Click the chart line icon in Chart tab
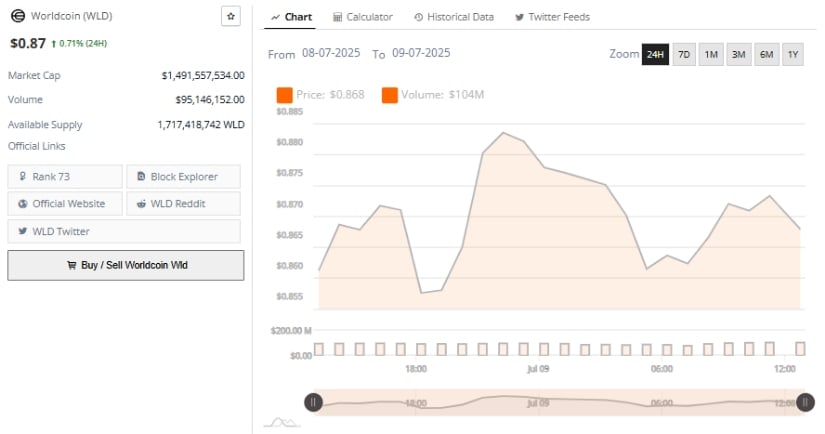Image resolution: width=825 pixels, height=434 pixels. coord(276,17)
